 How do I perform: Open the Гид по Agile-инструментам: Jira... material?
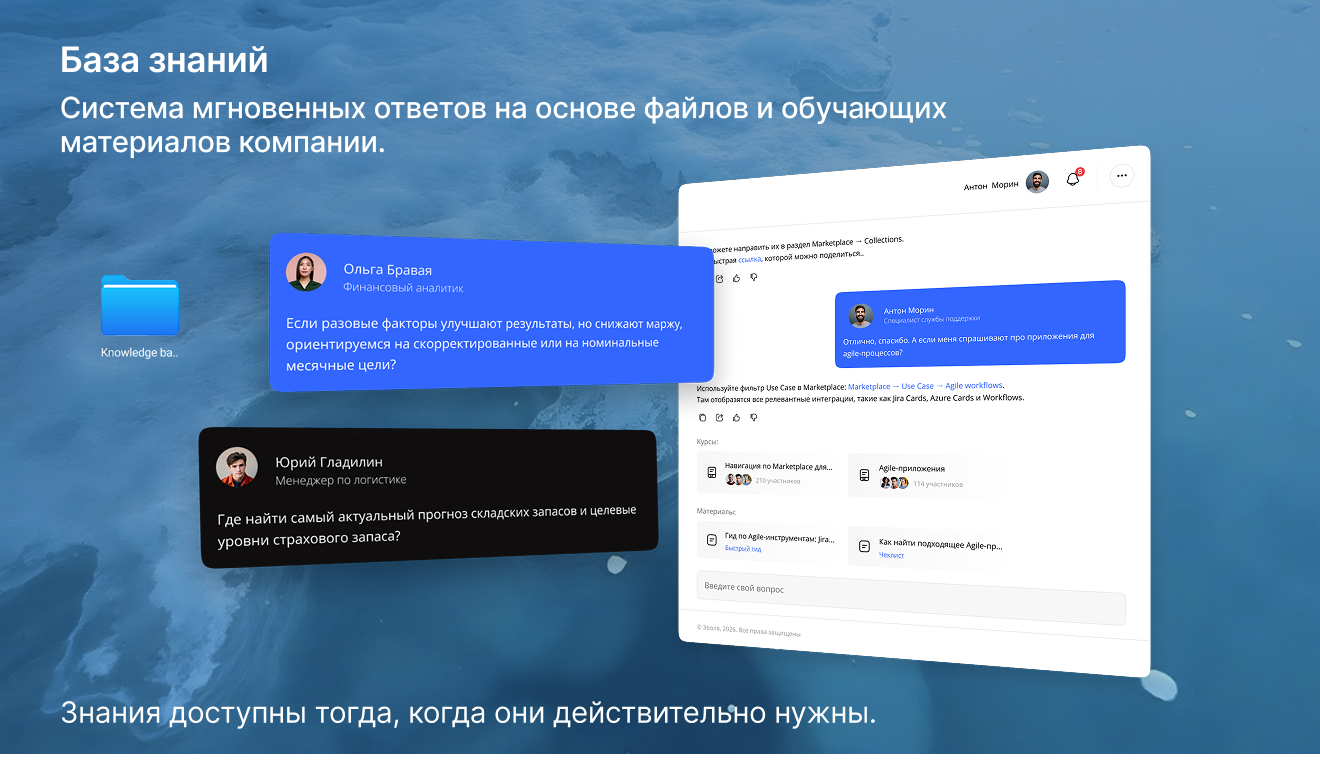[x=769, y=541]
